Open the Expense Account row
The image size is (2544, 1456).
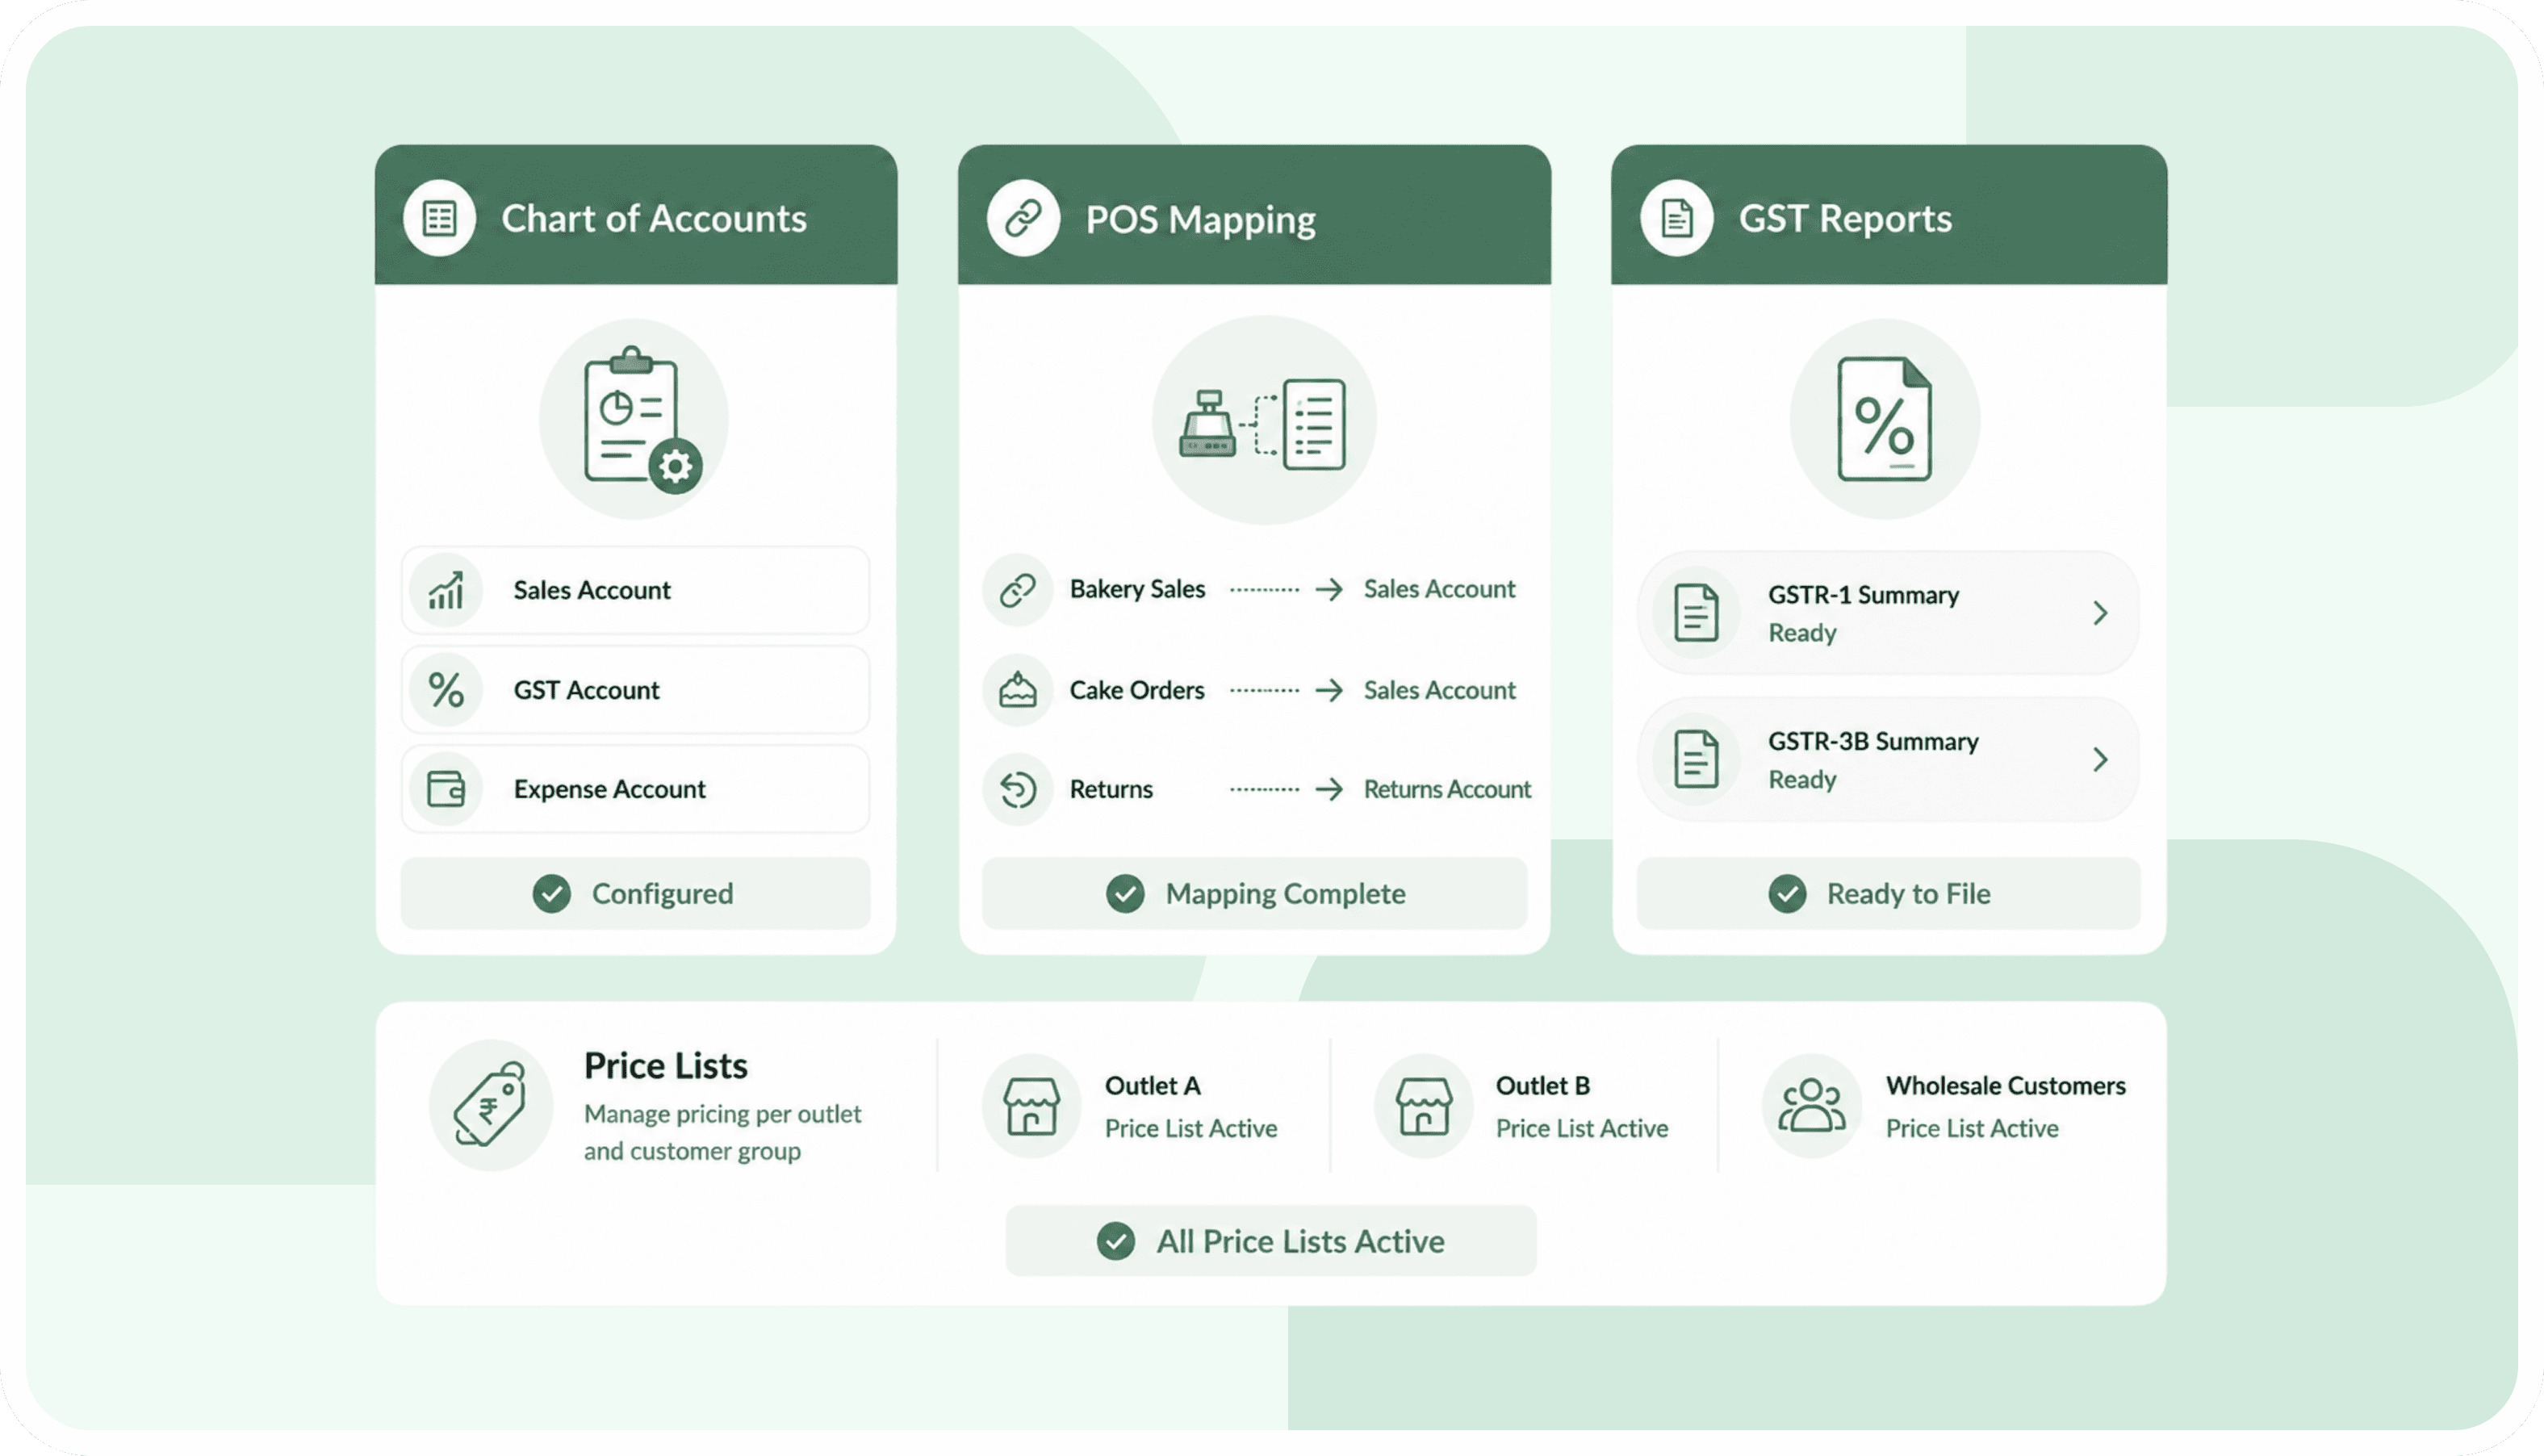pos(635,789)
